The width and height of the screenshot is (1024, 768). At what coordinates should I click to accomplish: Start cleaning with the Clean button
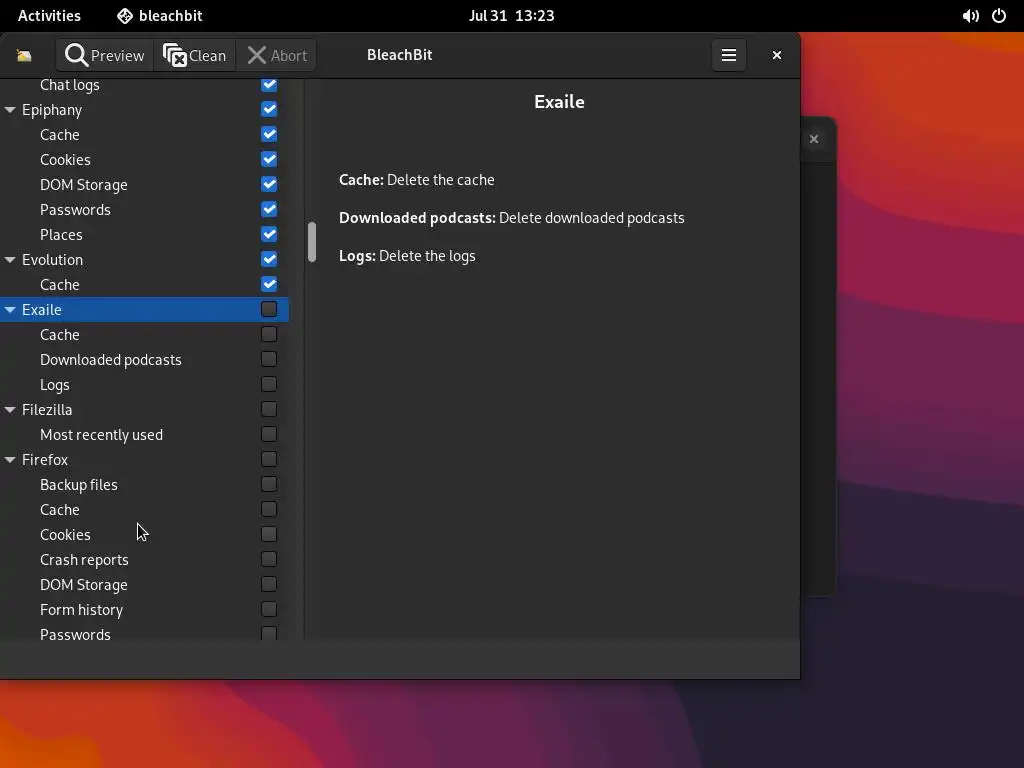point(195,56)
